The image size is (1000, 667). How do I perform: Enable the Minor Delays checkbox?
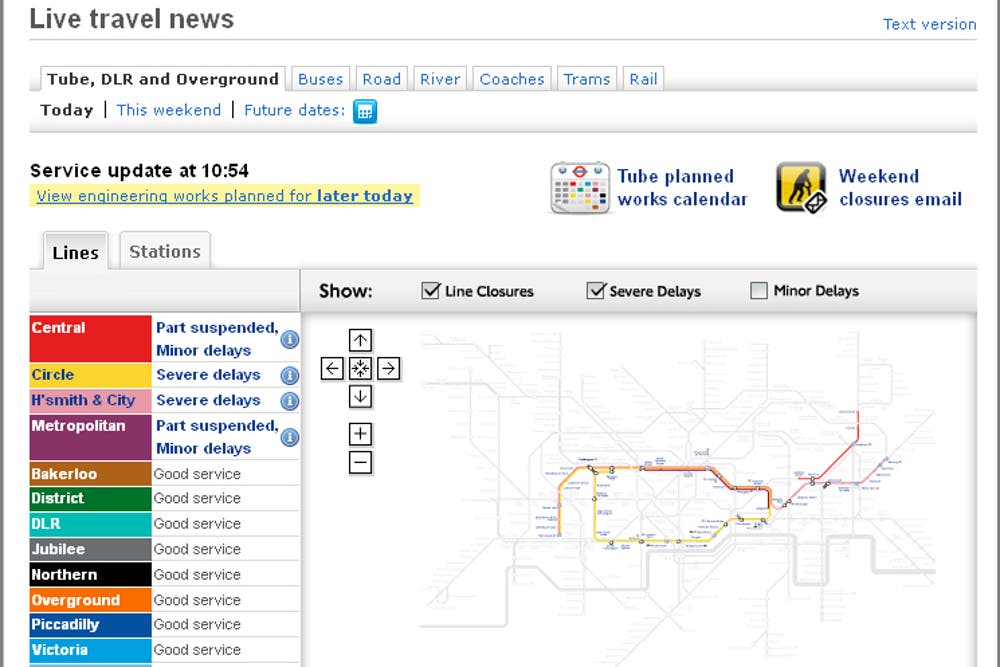(x=759, y=291)
